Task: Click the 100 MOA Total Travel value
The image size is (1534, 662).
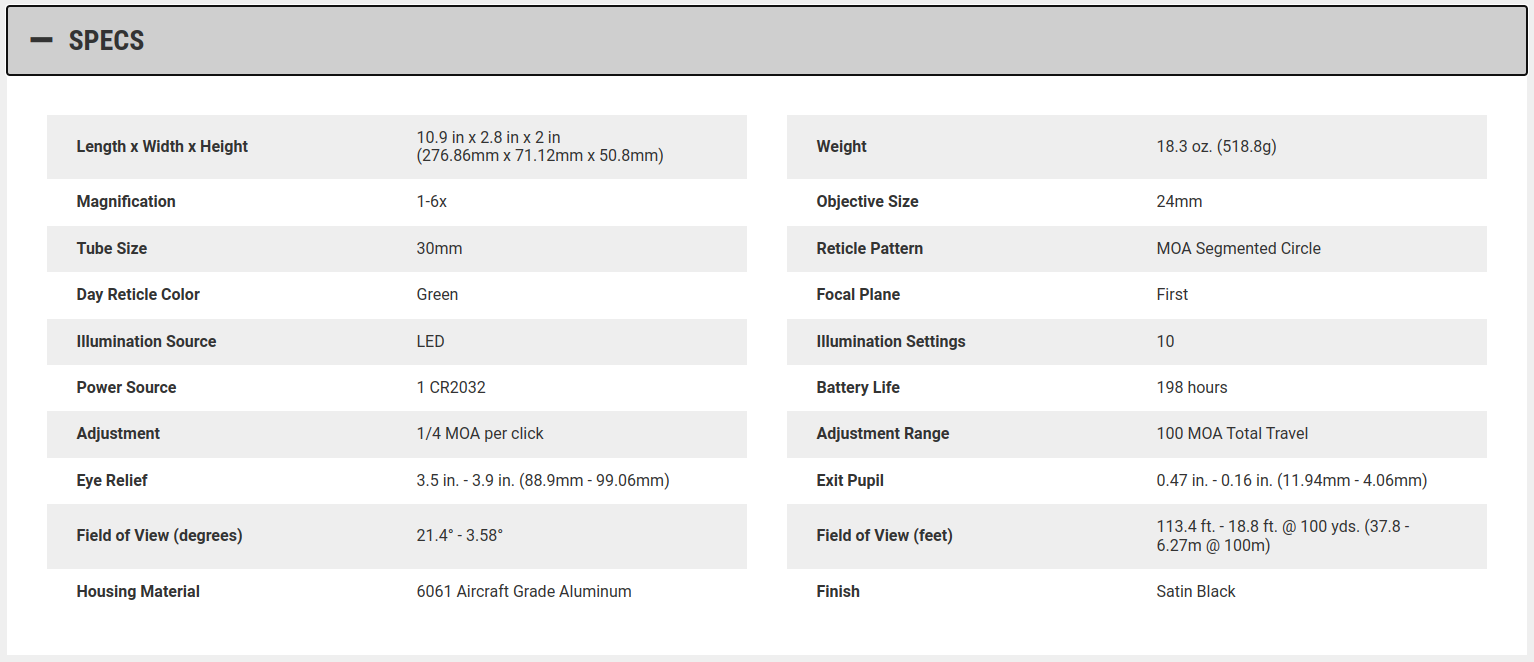Action: point(1232,434)
